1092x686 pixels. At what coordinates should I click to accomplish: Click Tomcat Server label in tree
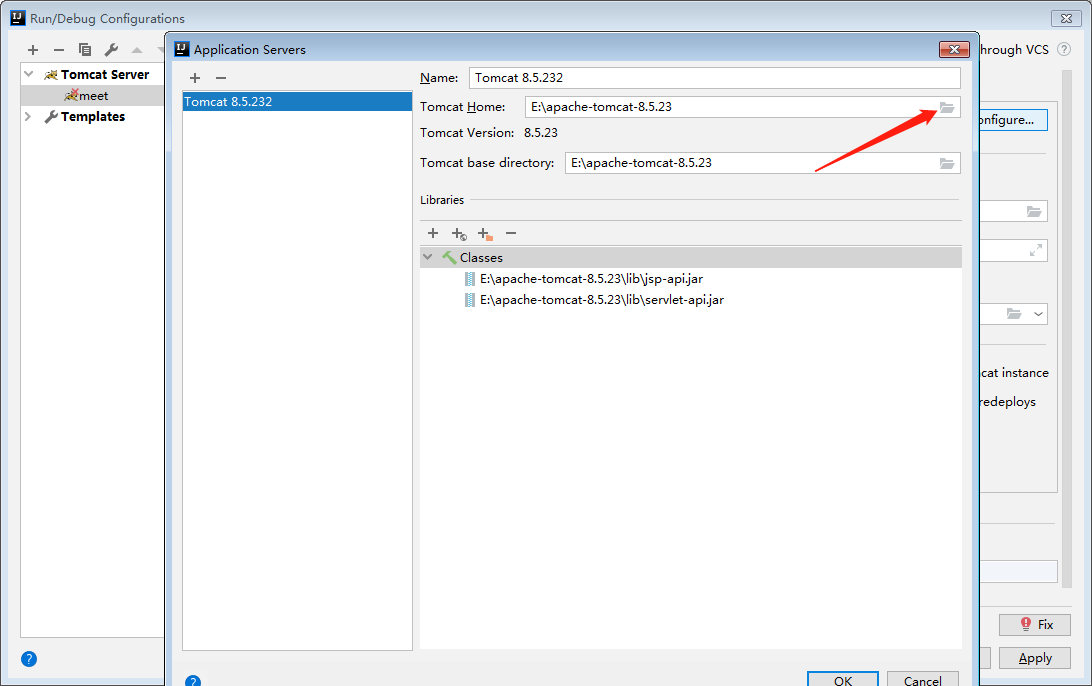click(104, 75)
